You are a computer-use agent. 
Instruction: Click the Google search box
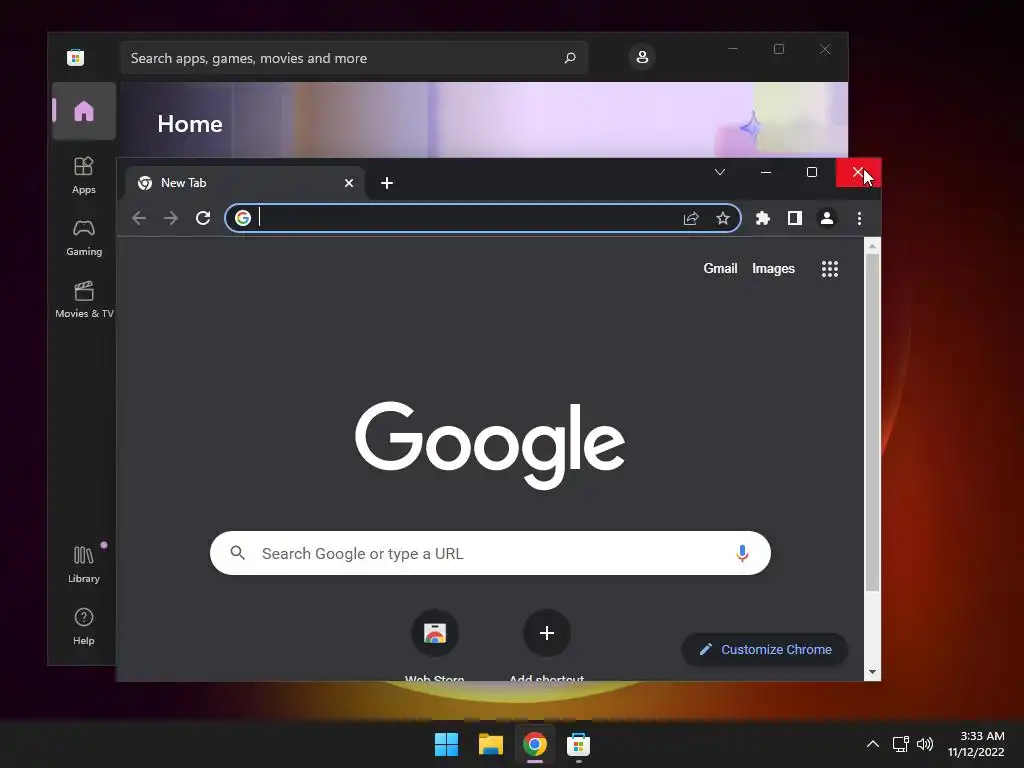tap(490, 553)
